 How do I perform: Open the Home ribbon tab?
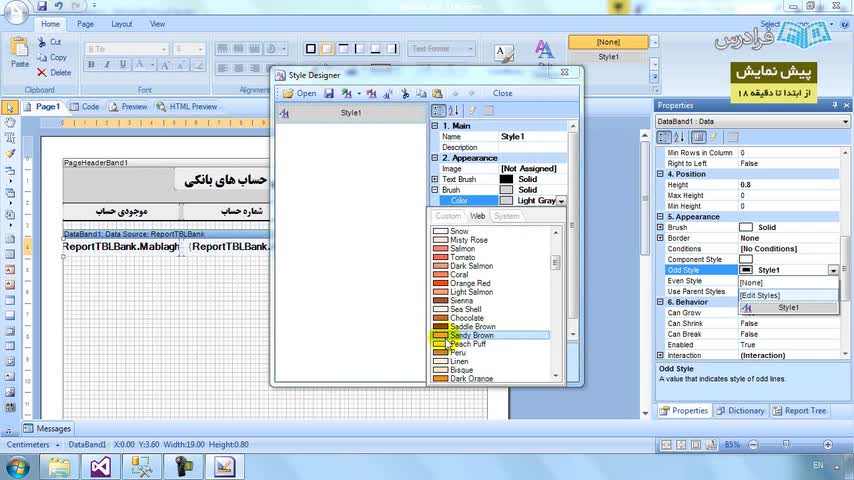click(x=50, y=24)
